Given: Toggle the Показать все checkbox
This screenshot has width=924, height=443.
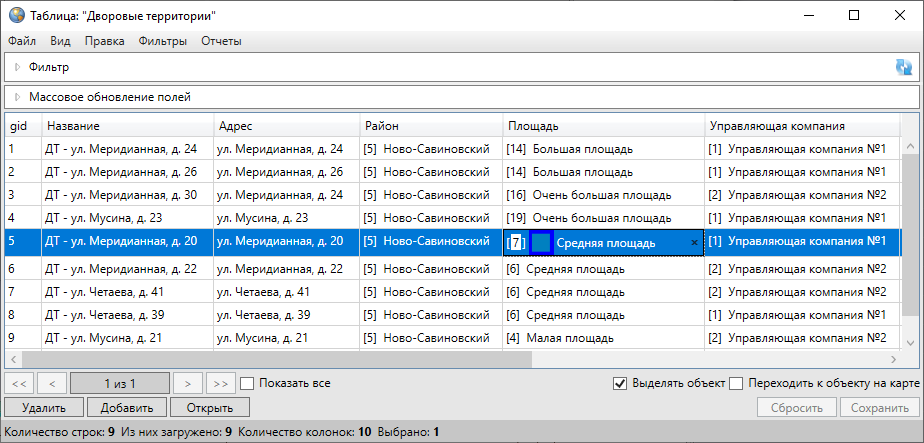Looking at the screenshot, I should tap(248, 383).
